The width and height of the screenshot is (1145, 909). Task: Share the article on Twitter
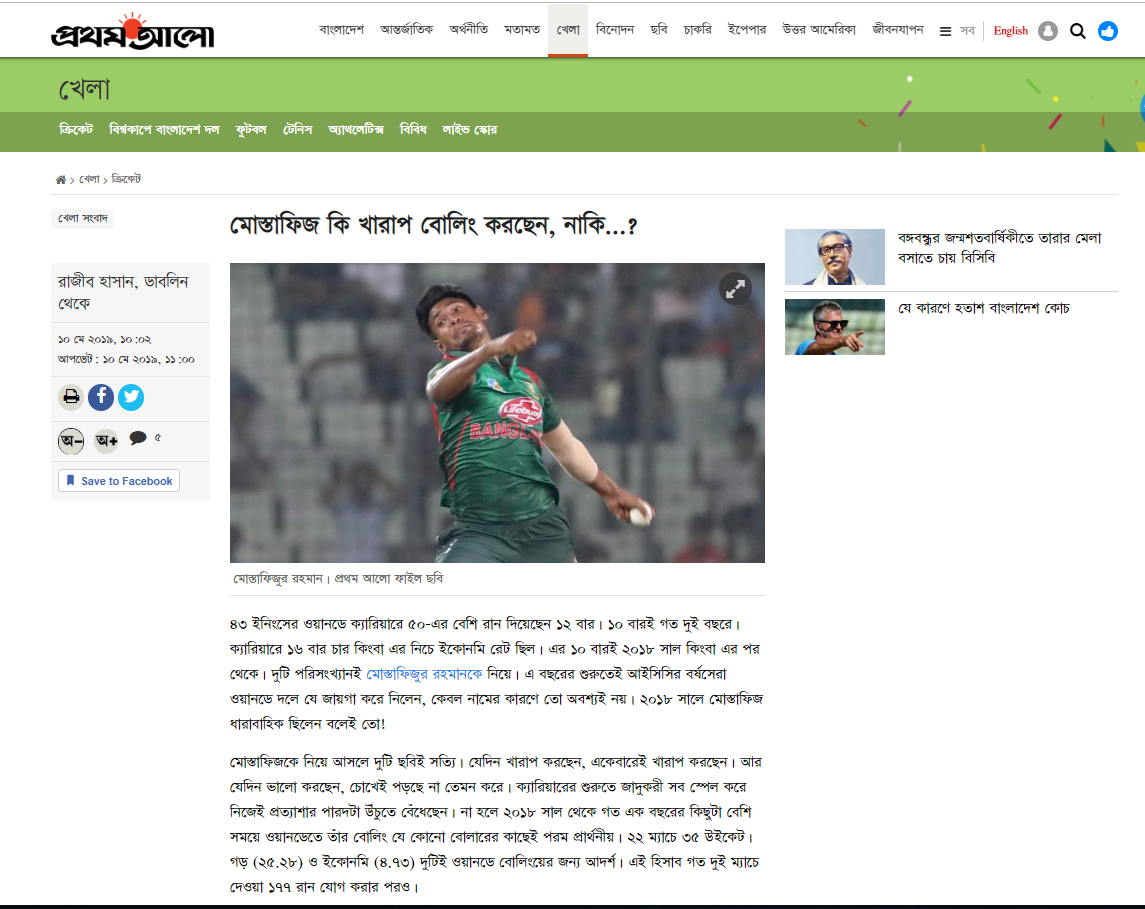[x=131, y=397]
